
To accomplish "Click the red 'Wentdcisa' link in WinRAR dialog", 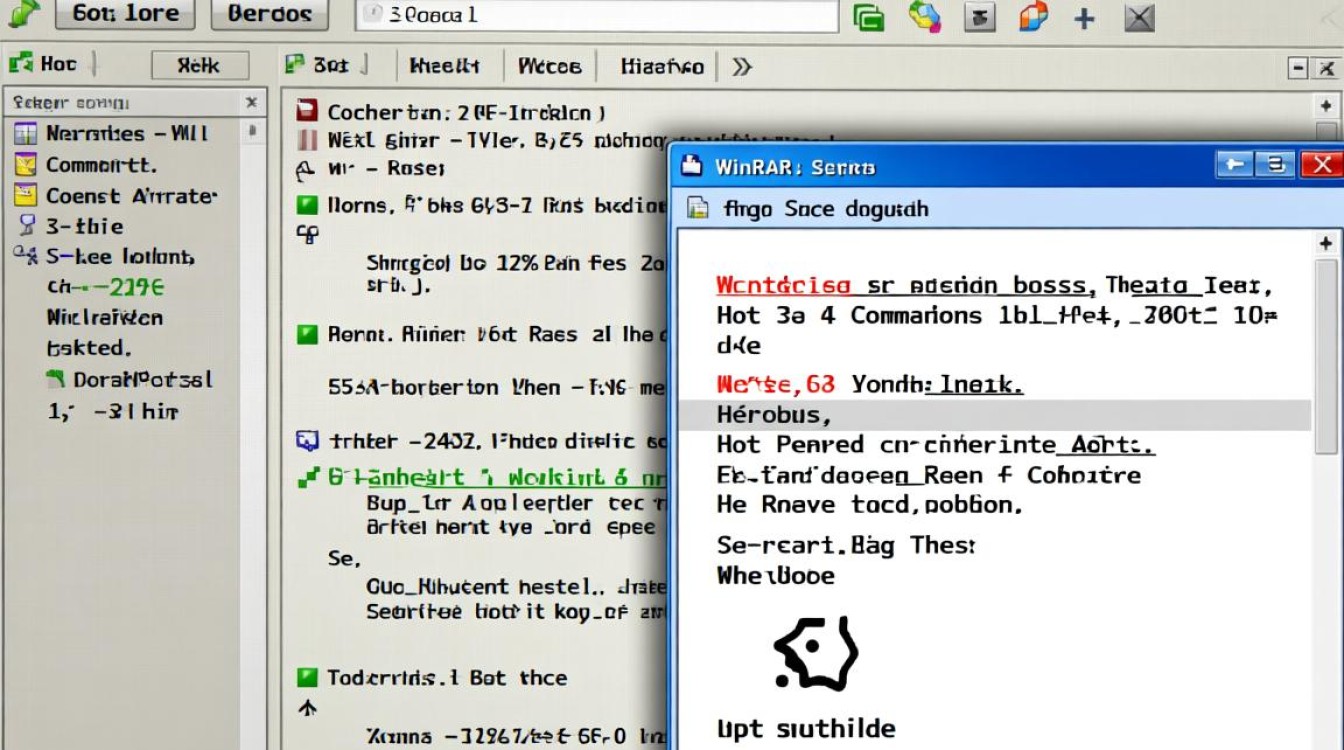I will (x=783, y=285).
